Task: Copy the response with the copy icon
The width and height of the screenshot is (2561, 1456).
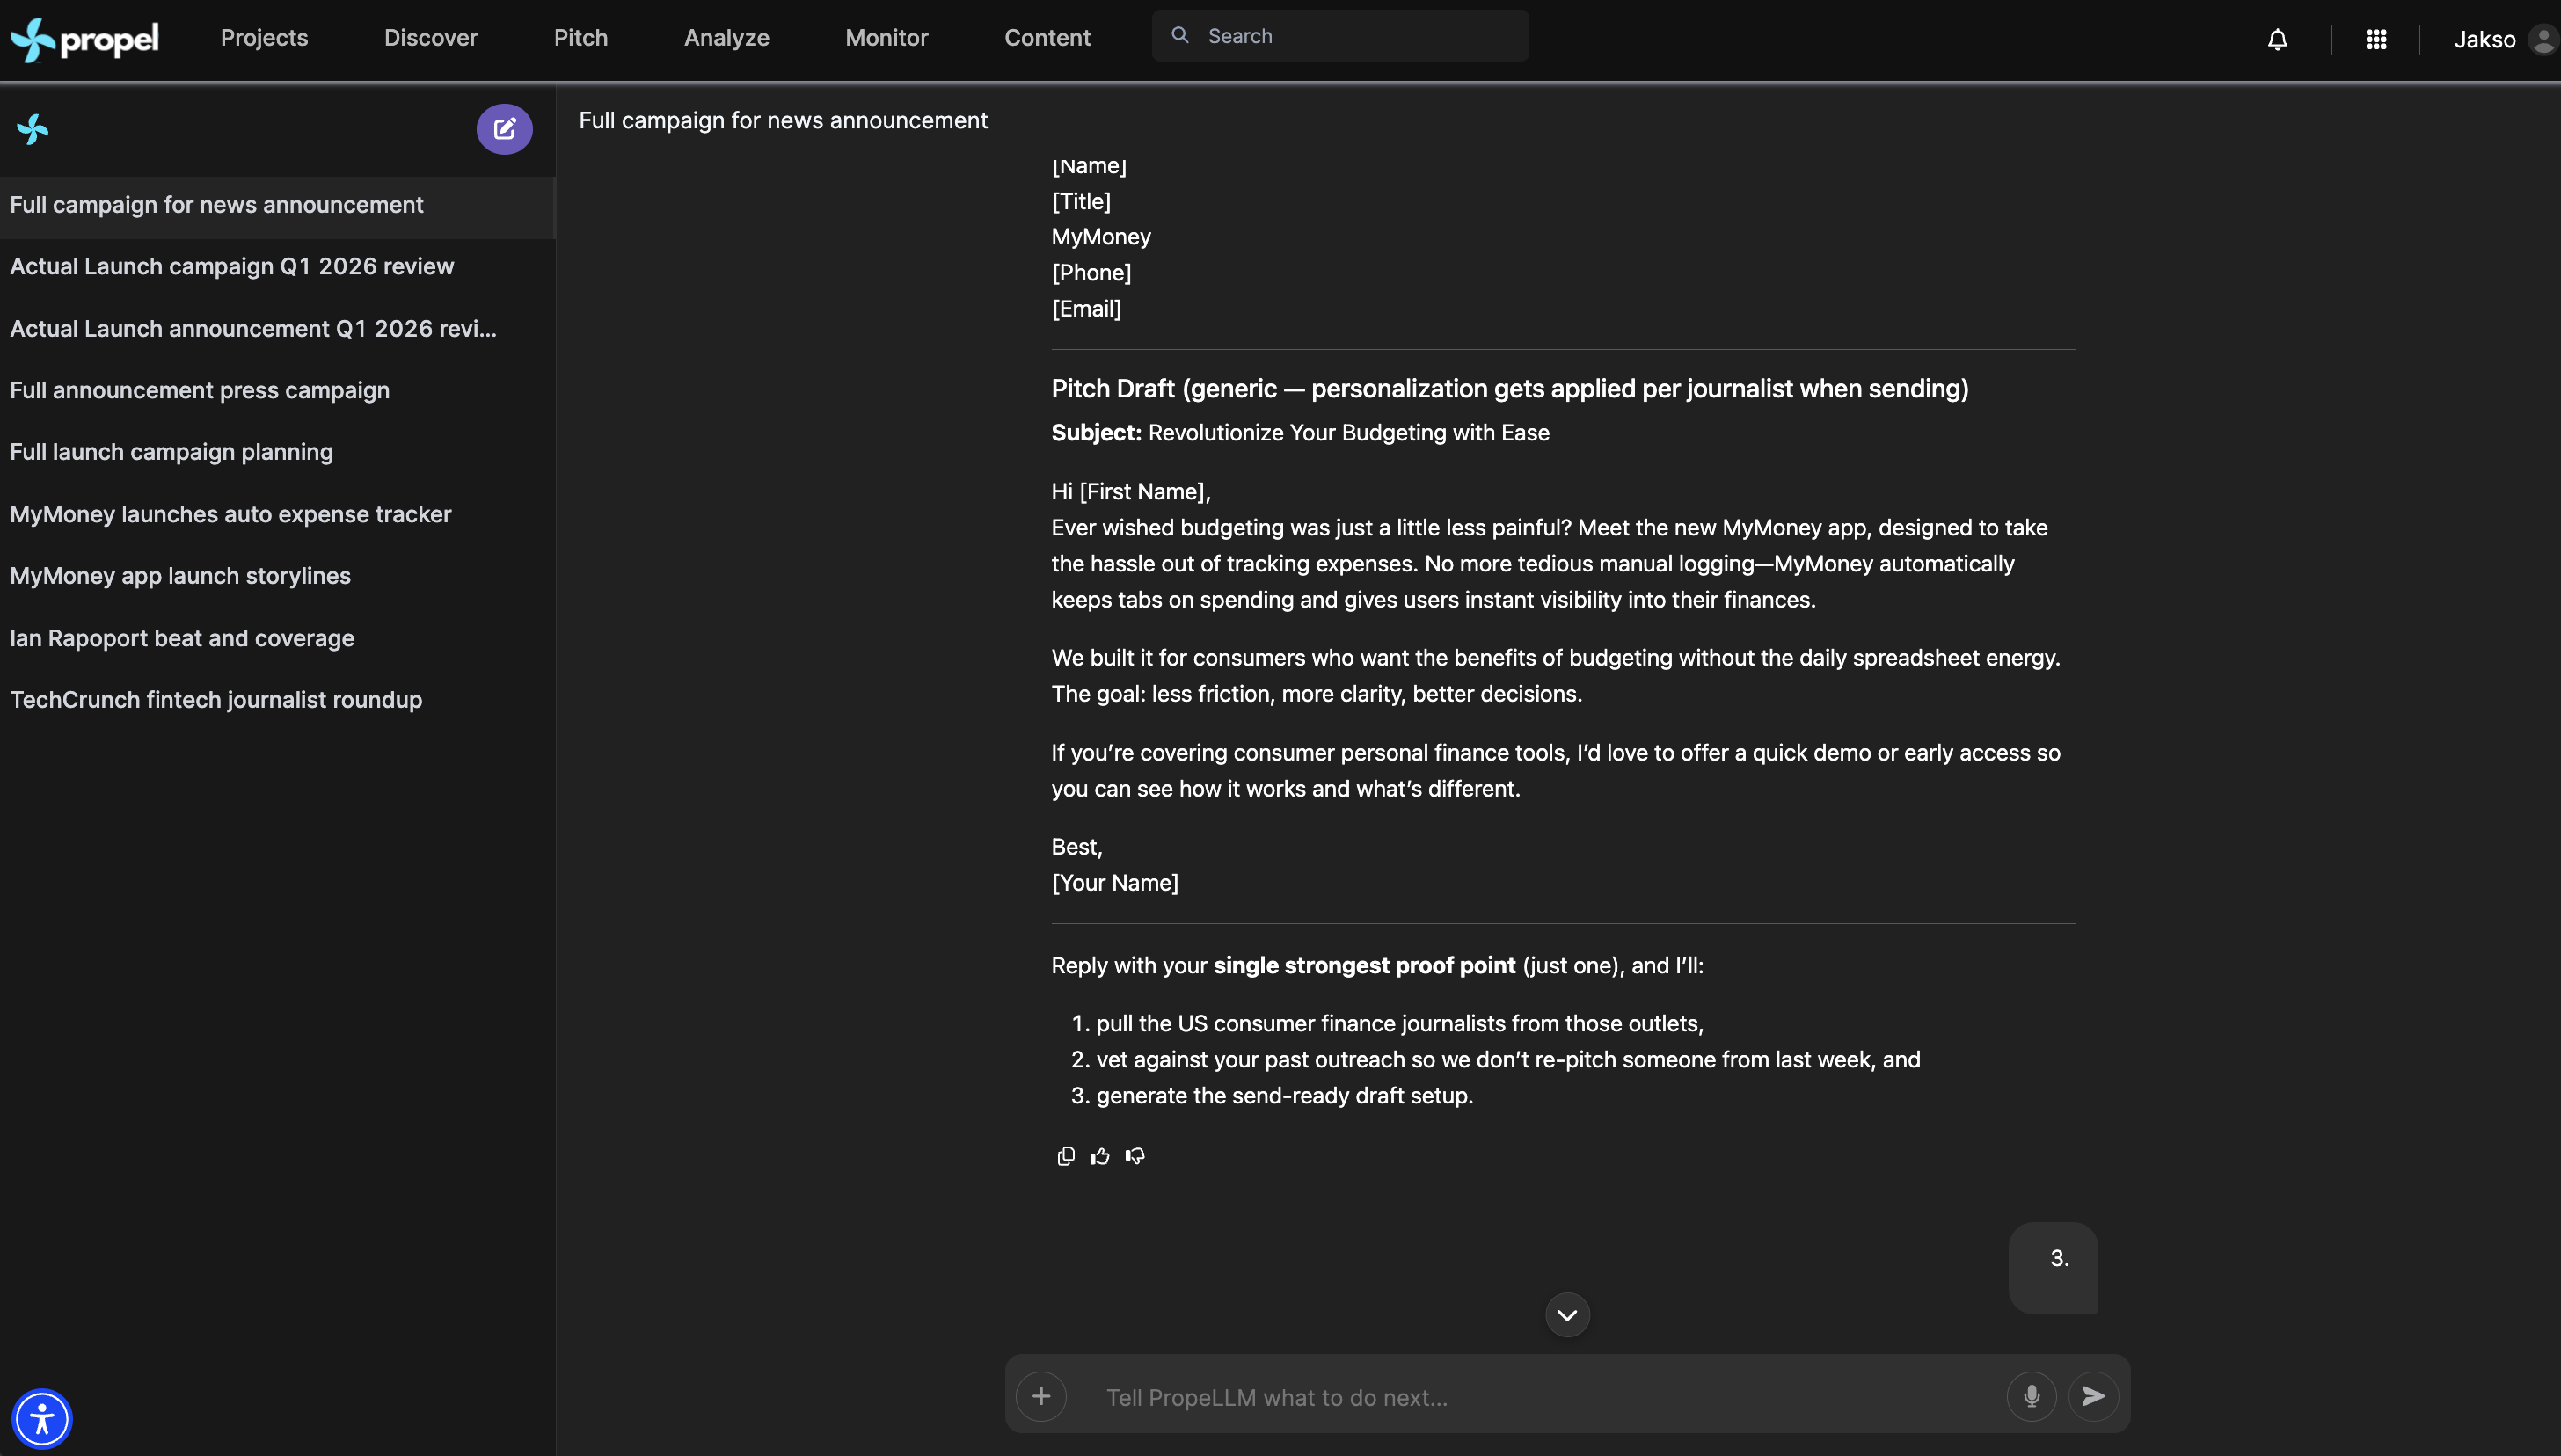Action: click(1066, 1156)
